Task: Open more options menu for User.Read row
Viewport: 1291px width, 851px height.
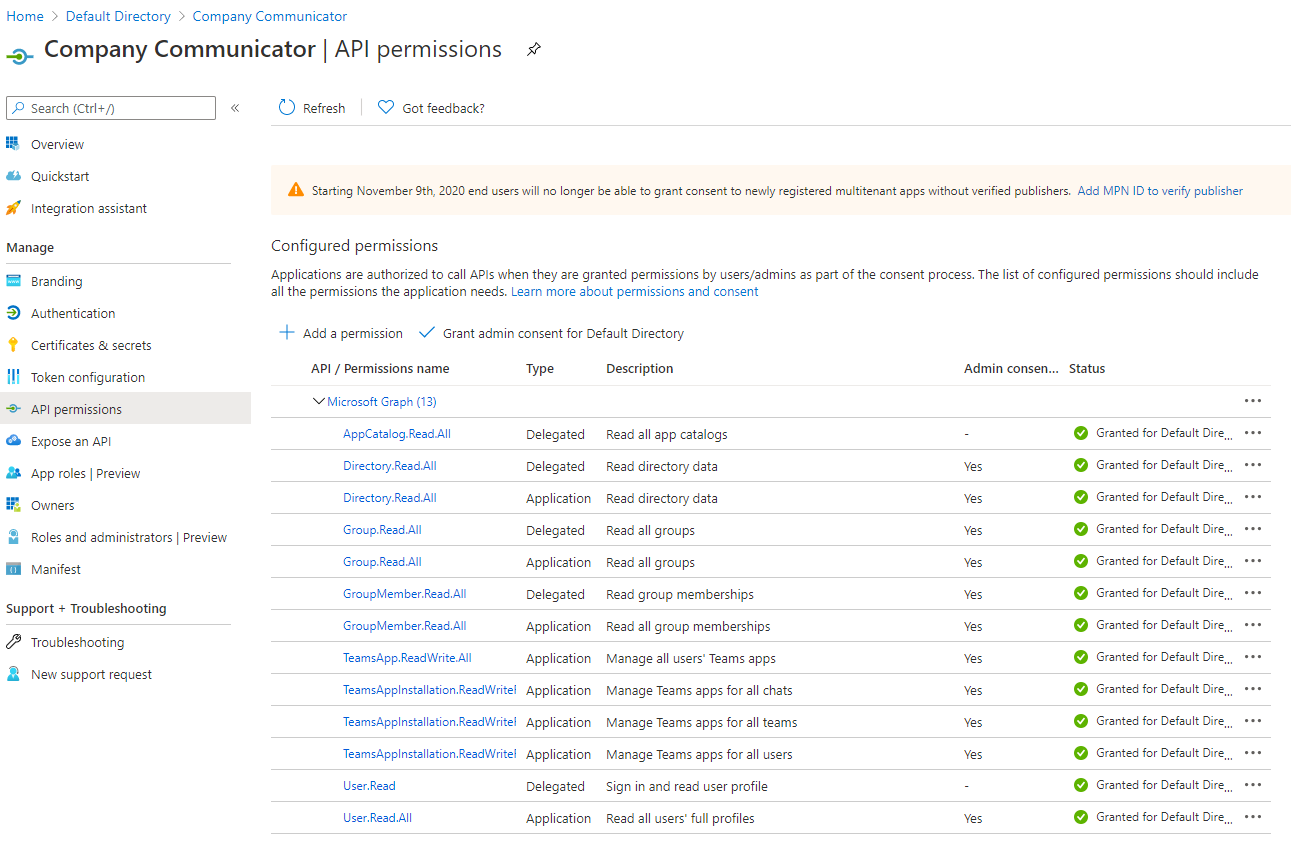Action: point(1253,786)
